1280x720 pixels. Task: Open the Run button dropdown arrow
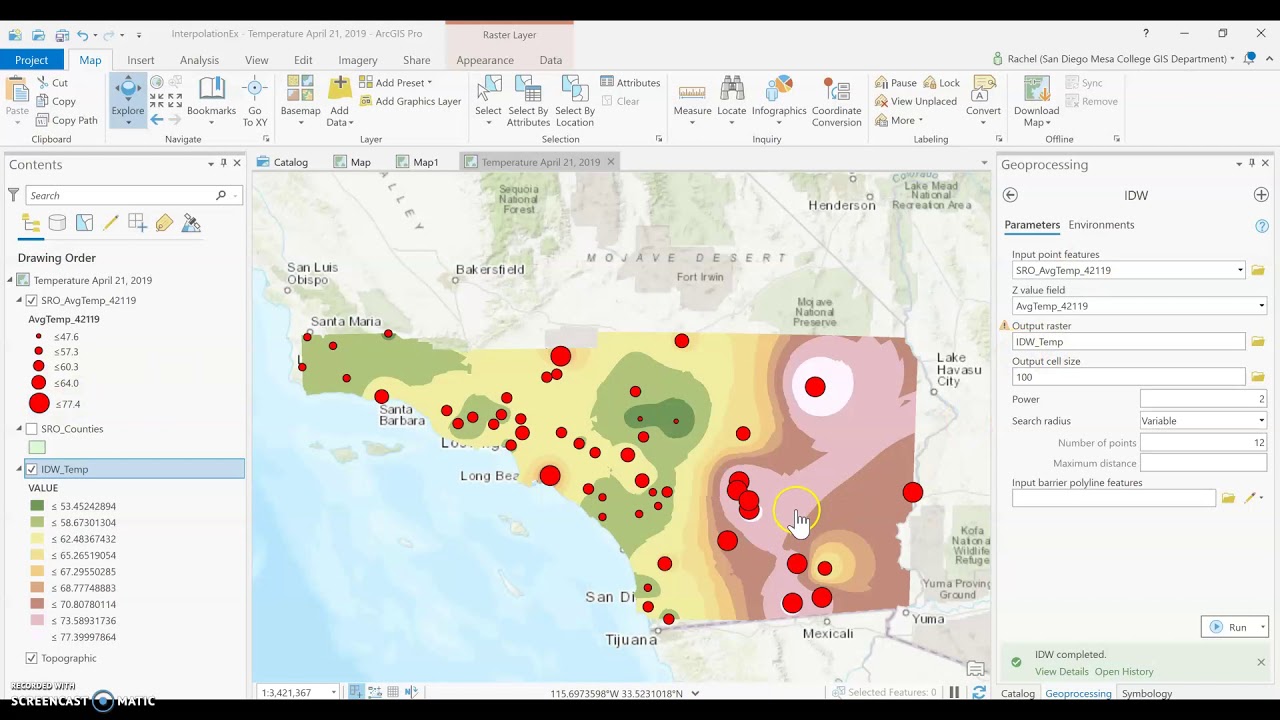coord(1263,627)
